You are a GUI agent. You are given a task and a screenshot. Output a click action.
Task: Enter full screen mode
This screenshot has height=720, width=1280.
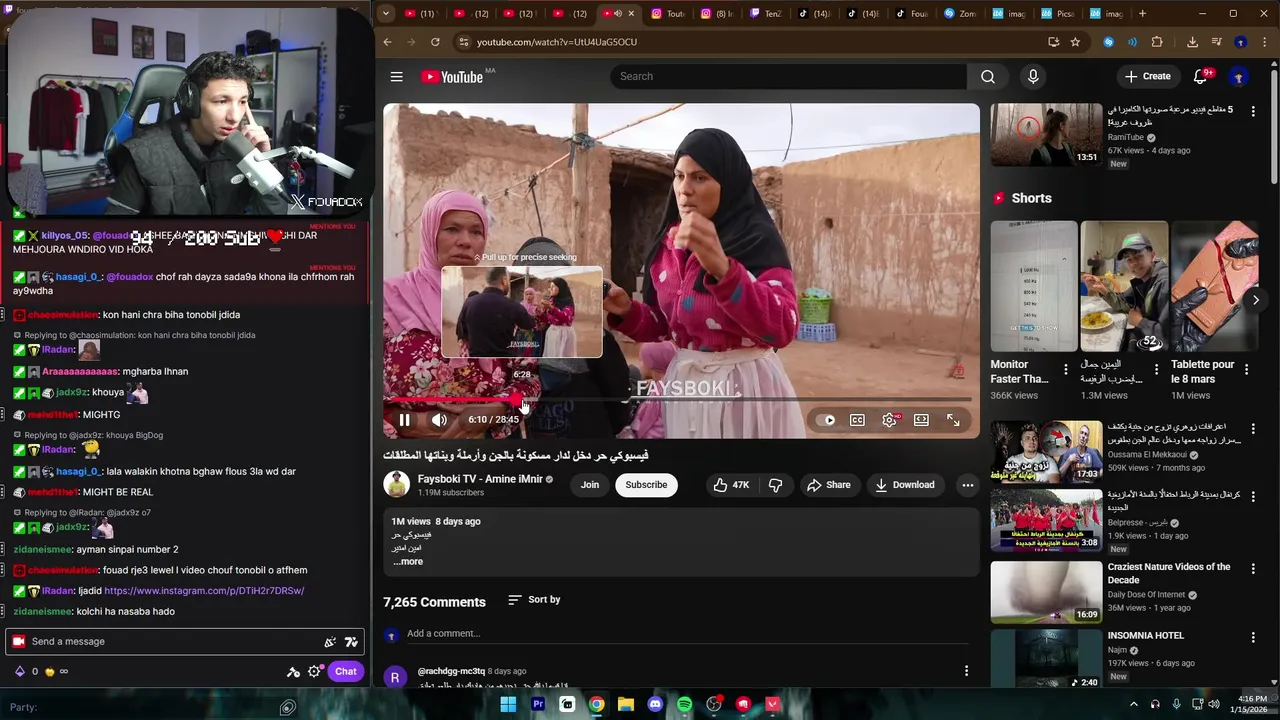[953, 420]
